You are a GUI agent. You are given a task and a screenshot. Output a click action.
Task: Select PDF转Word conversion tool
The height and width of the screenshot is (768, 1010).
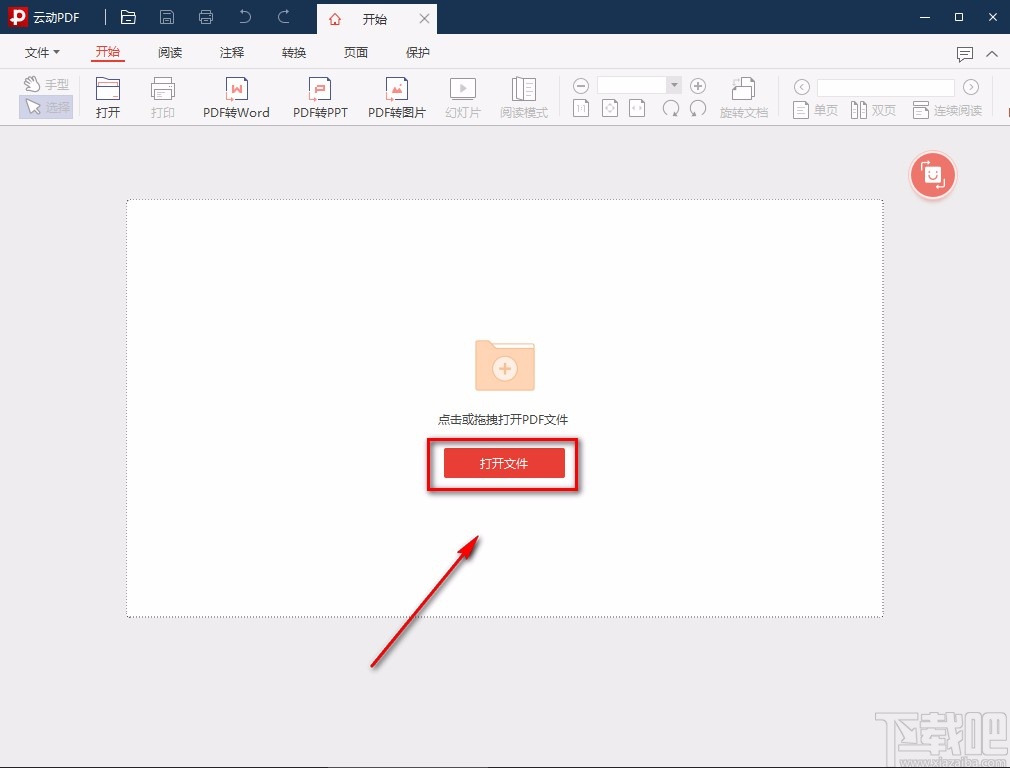(236, 97)
